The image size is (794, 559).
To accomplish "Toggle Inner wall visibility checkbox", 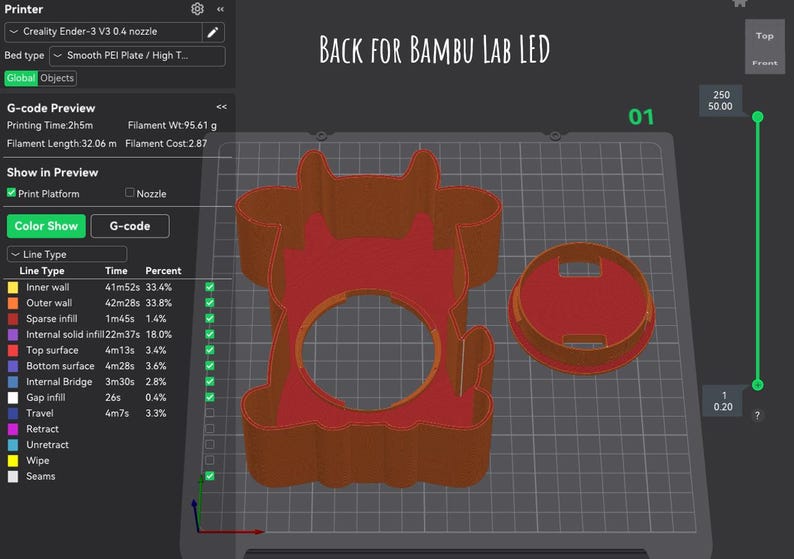I will click(210, 287).
